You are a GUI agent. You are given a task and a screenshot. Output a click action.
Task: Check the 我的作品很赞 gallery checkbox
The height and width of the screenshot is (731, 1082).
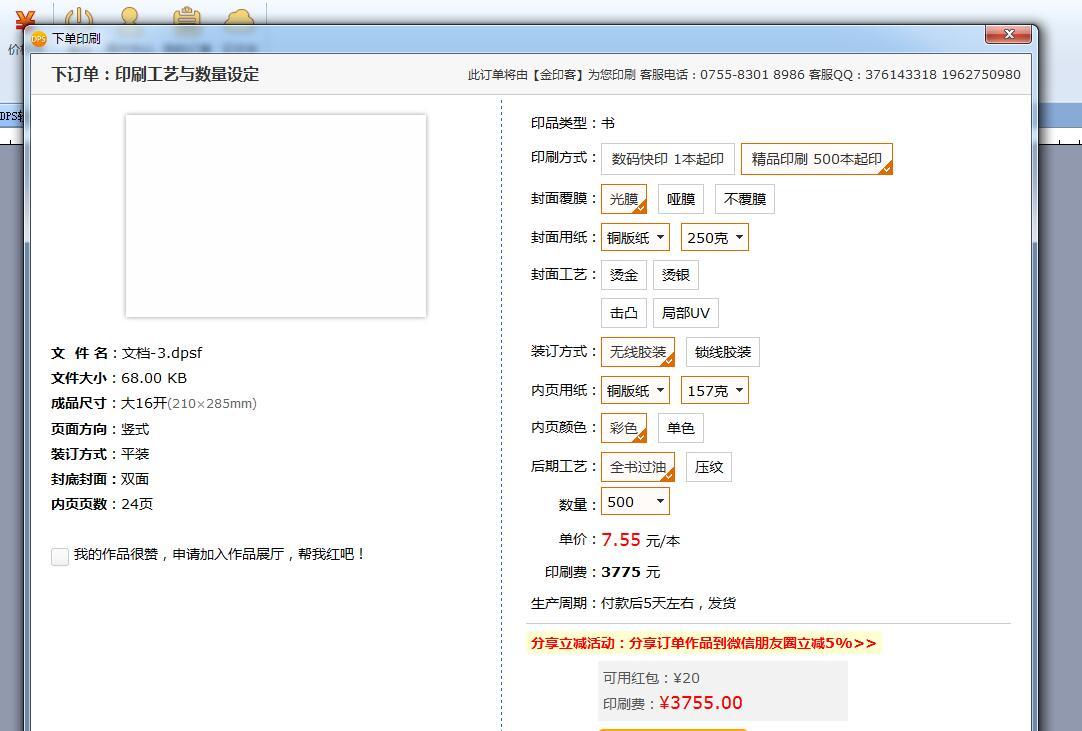coord(60,556)
